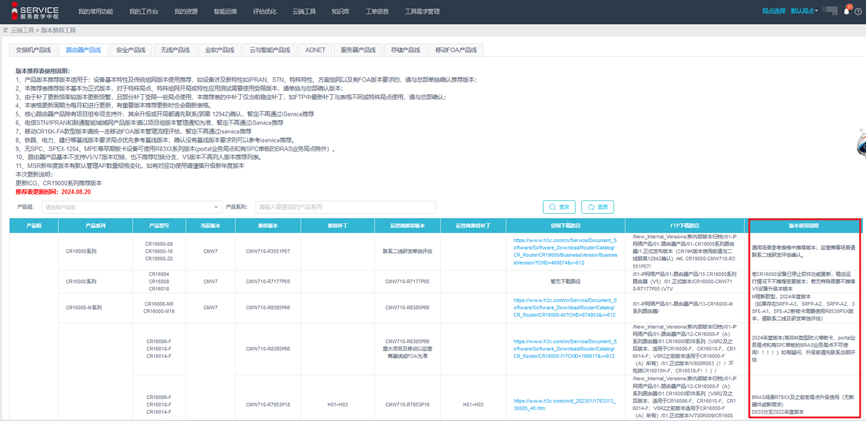The height and width of the screenshot is (421, 866).
Task: Switch to the 云与智能产品线 tab
Action: point(270,50)
